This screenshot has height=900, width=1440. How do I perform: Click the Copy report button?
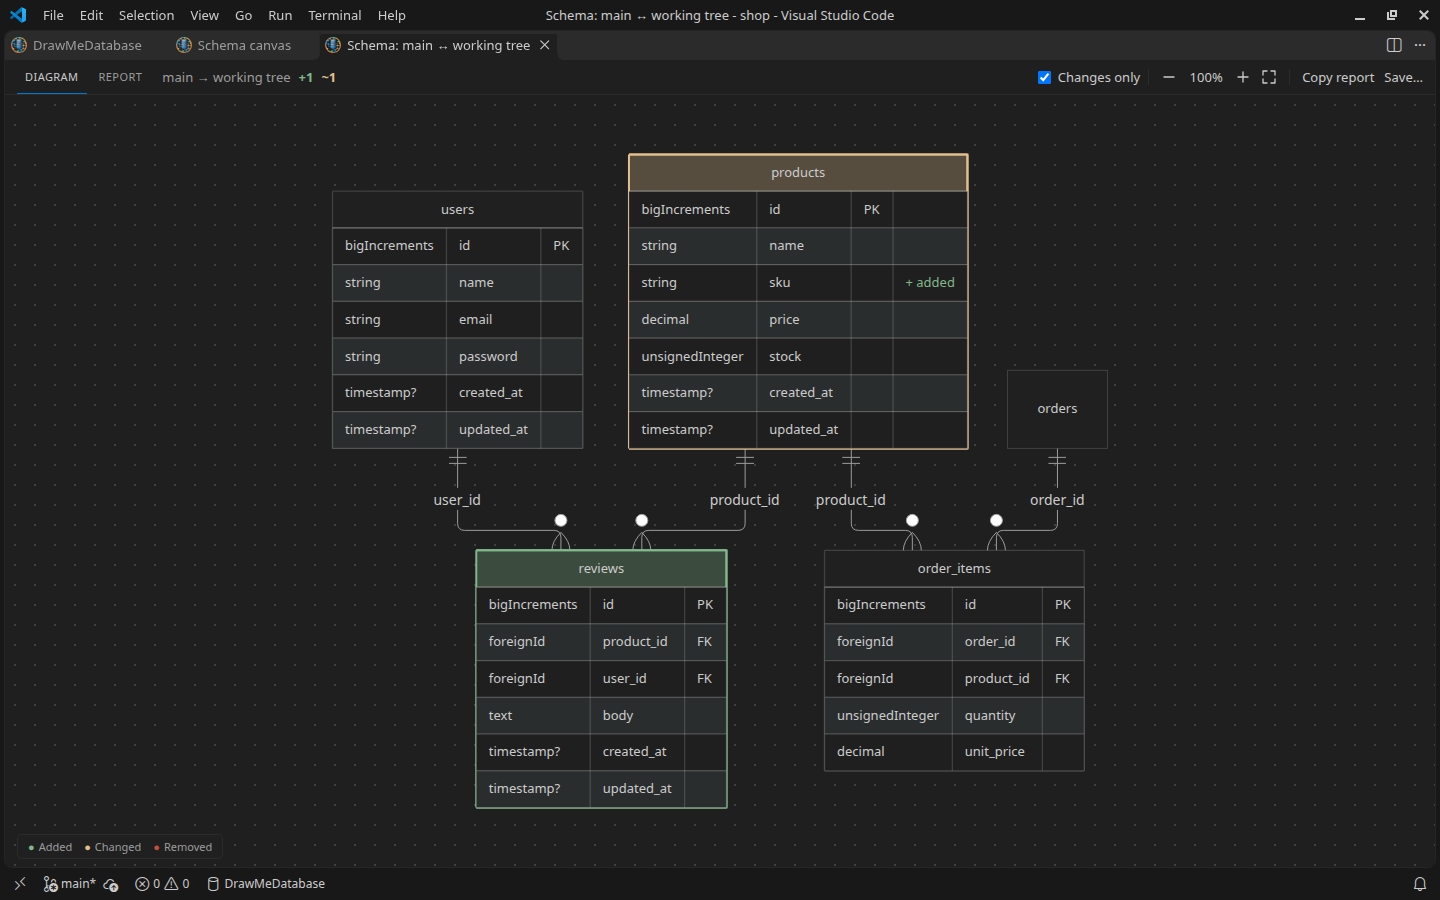[1338, 77]
